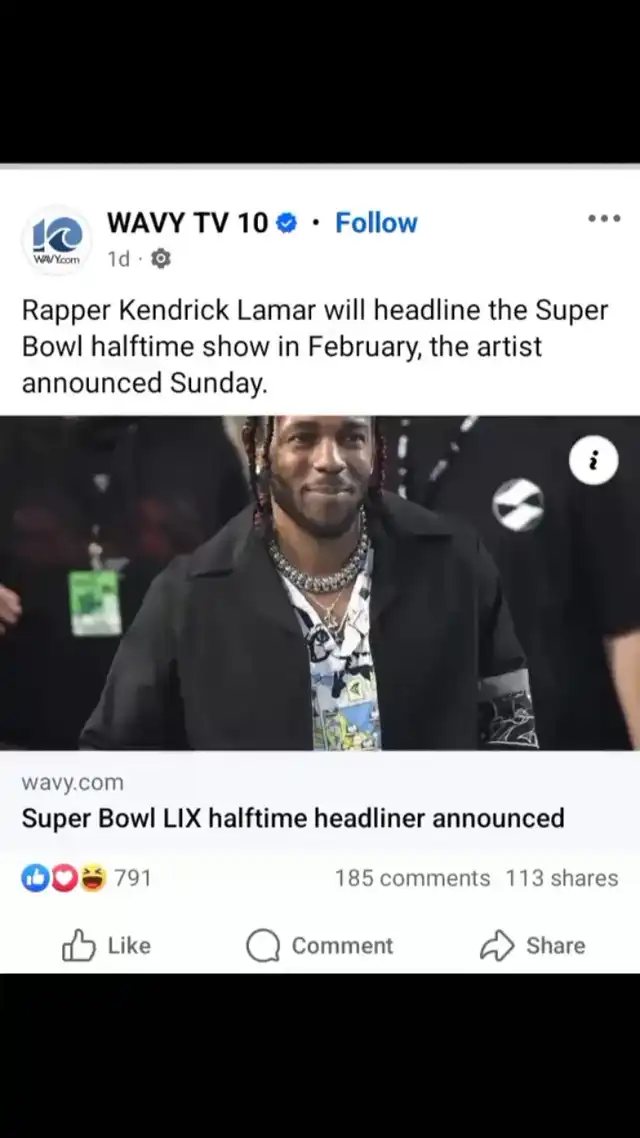The height and width of the screenshot is (1138, 640).
Task: Click the 1d post timestamp
Action: (118, 259)
